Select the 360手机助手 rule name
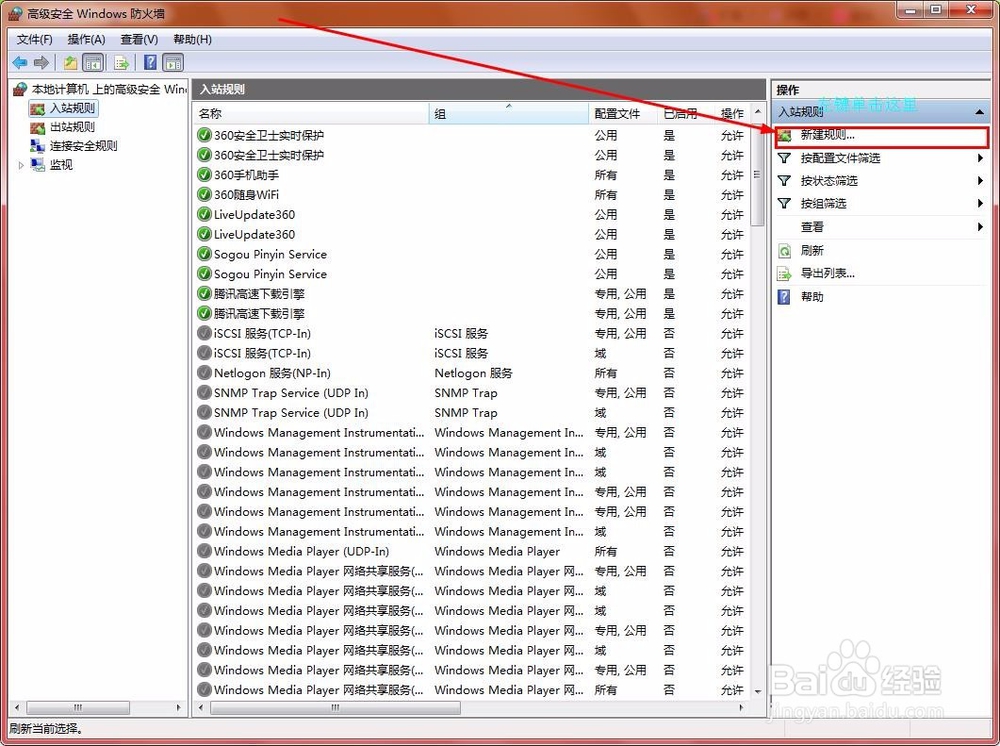1000x746 pixels. click(x=246, y=175)
